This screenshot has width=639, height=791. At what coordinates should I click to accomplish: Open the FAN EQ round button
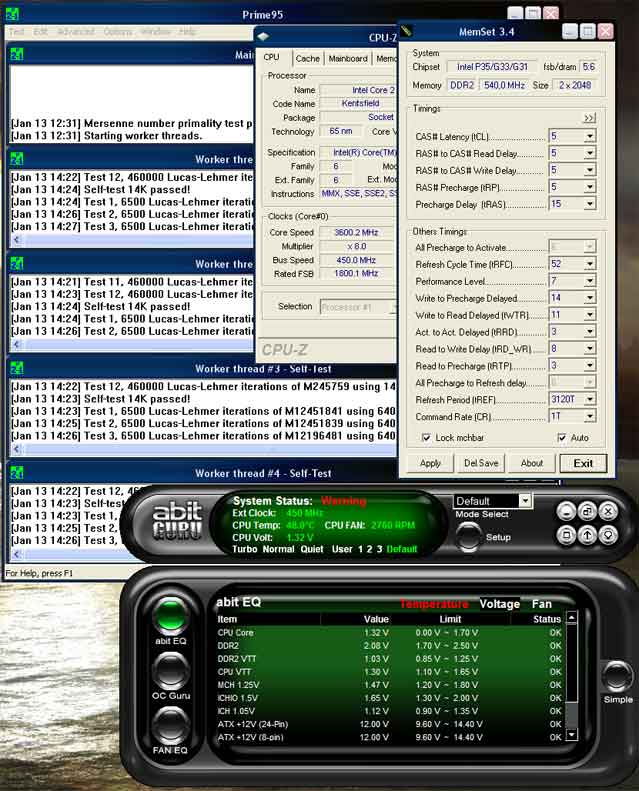[x=171, y=724]
